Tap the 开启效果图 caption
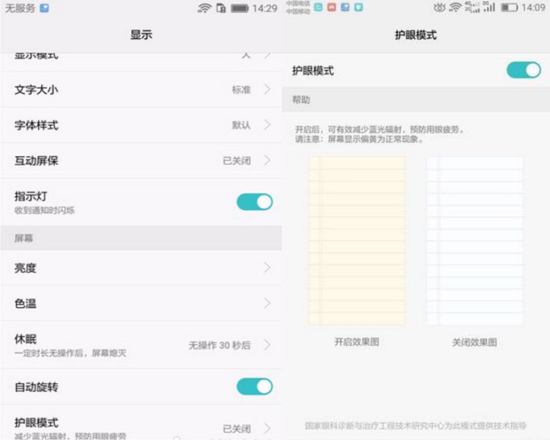This screenshot has width=550, height=440. tap(357, 342)
